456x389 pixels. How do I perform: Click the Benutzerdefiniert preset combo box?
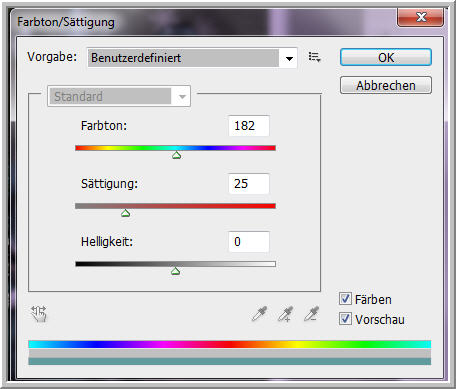click(192, 58)
